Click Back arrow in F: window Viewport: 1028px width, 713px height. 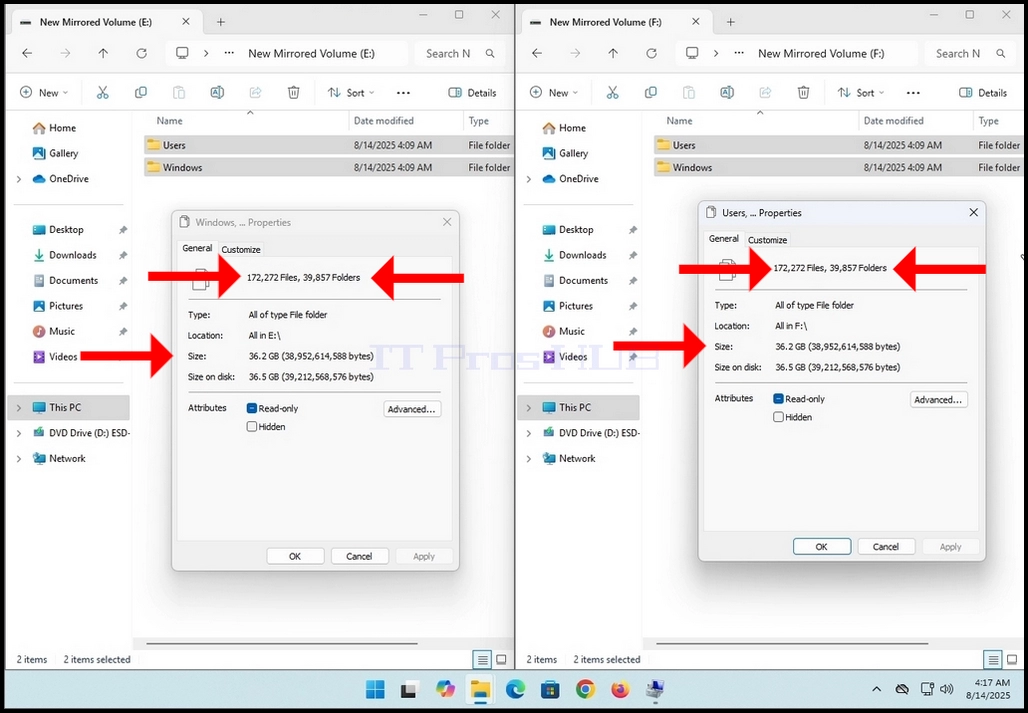click(537, 54)
